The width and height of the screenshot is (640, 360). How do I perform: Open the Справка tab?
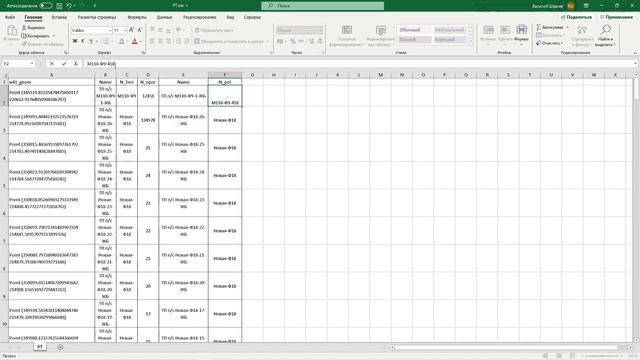(252, 17)
